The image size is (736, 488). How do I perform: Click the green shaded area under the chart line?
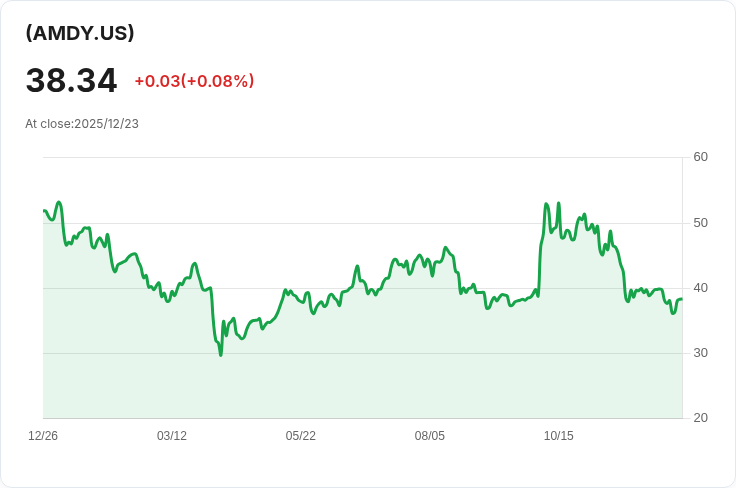[x=400, y=370]
